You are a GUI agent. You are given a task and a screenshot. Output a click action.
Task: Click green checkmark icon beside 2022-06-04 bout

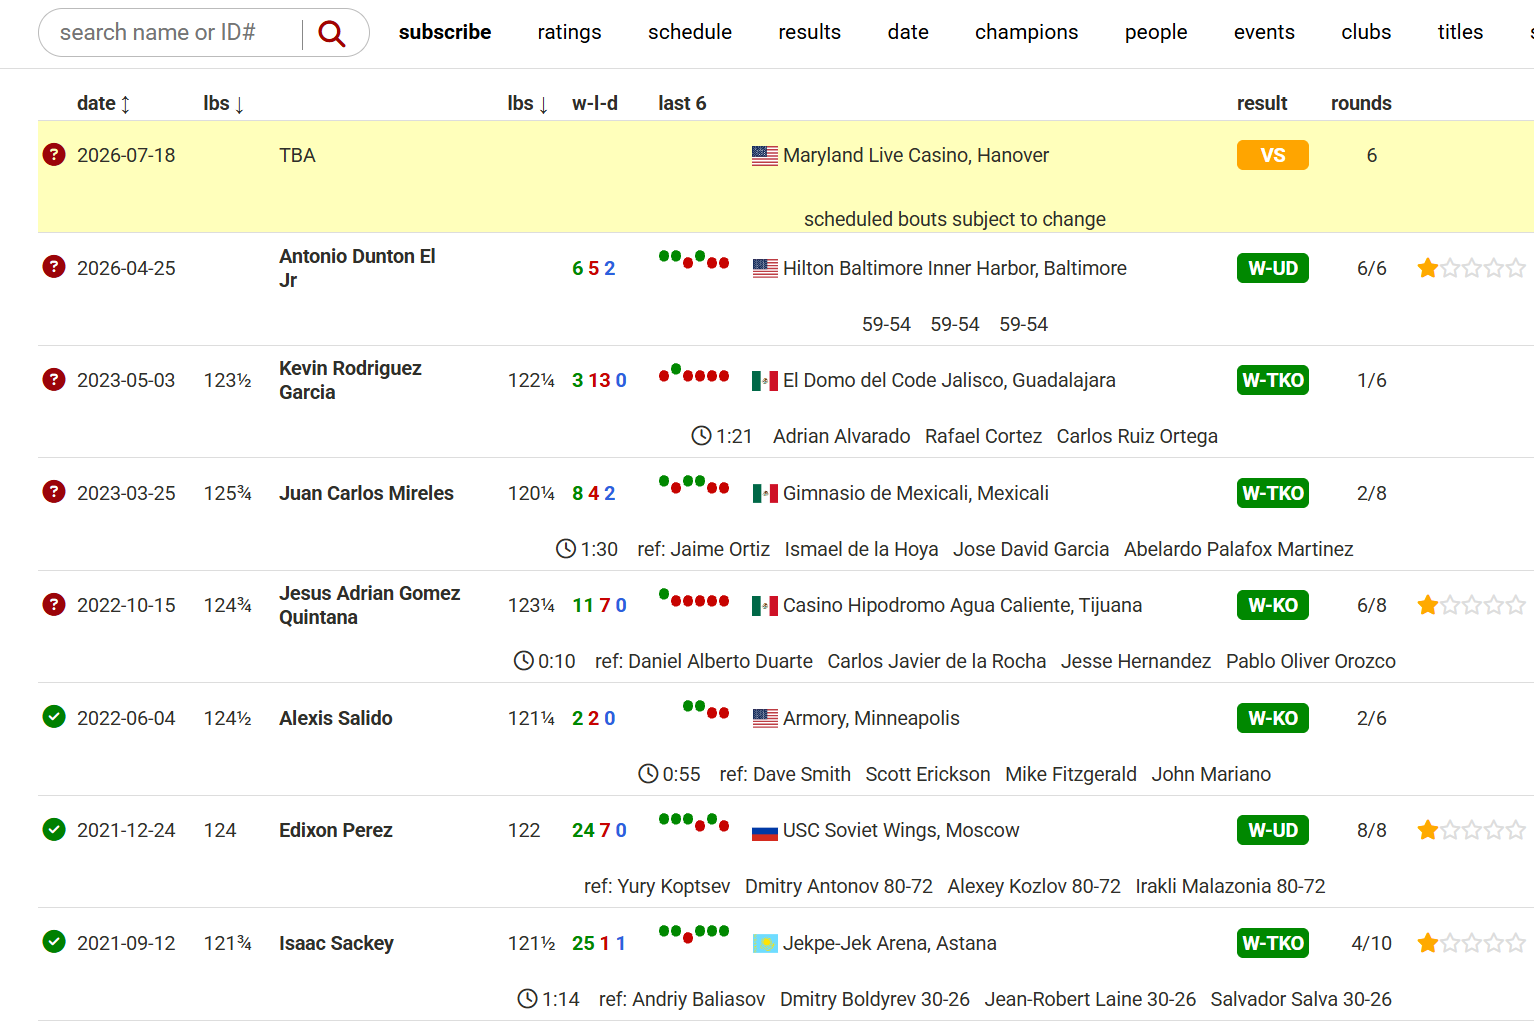point(54,717)
